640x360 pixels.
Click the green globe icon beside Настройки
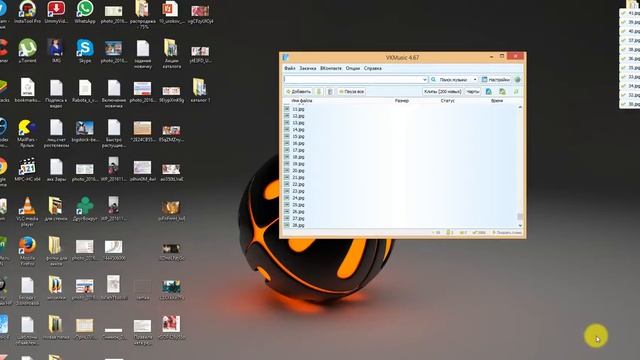(518, 79)
